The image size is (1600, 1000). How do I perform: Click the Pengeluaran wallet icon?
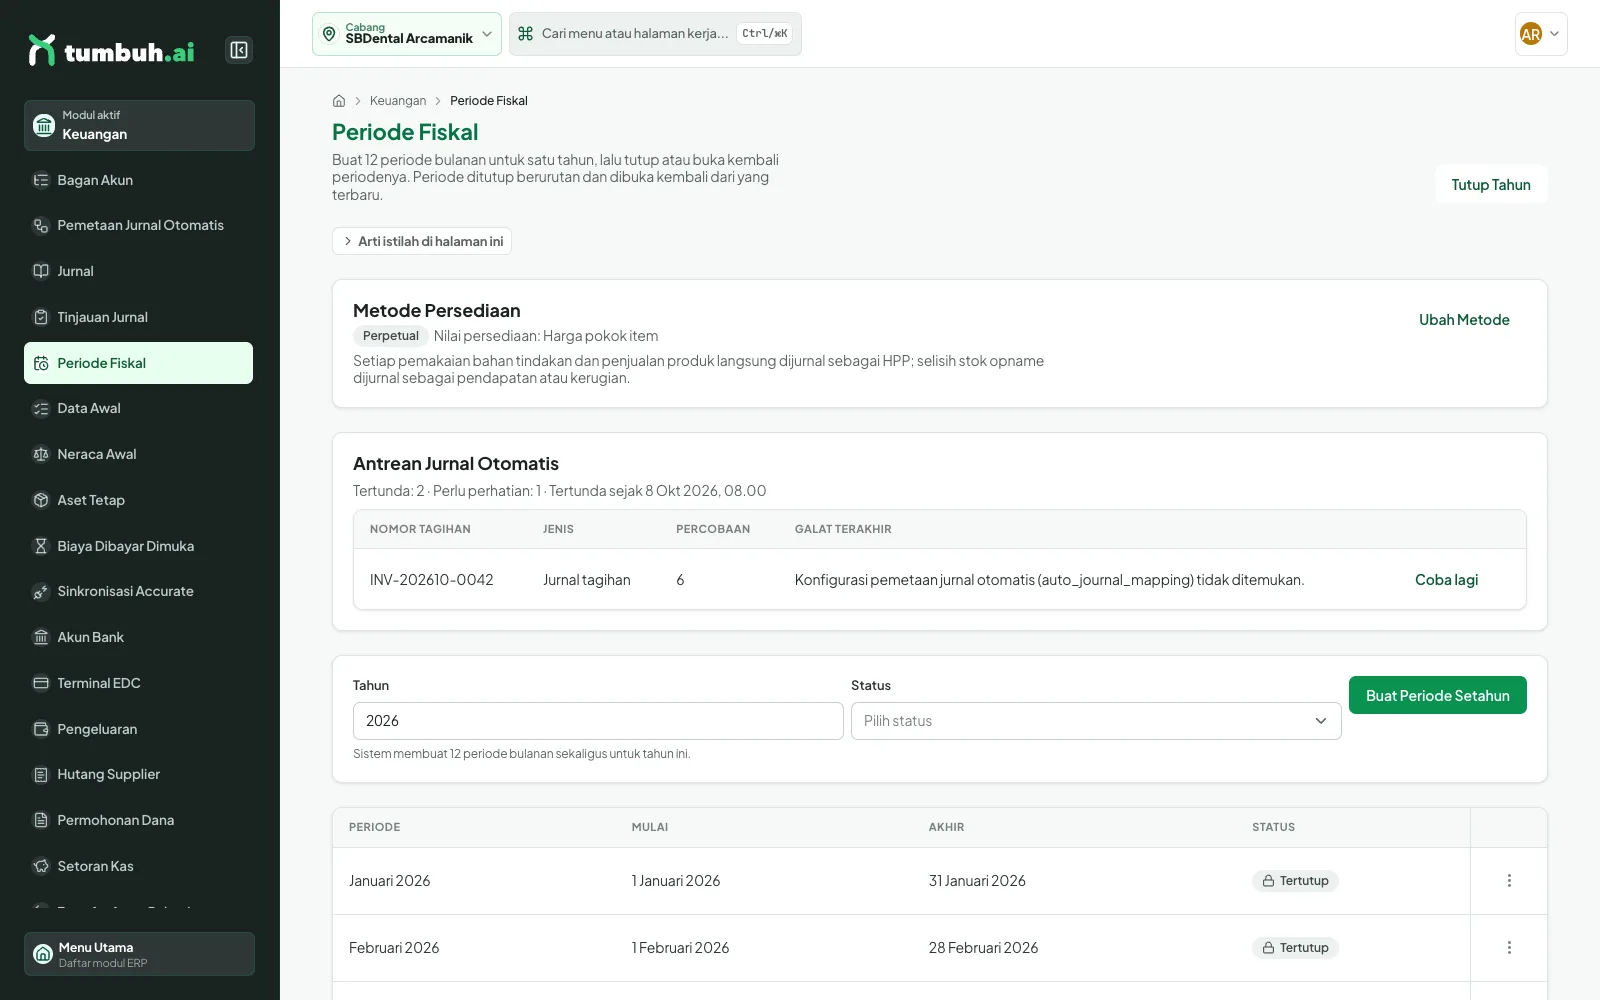point(41,729)
